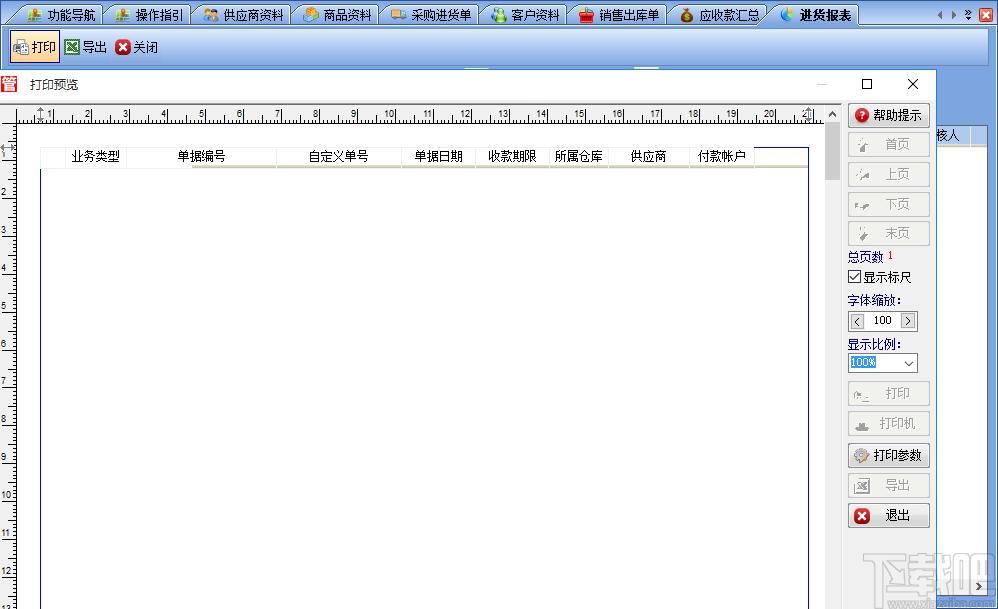Close current tab with red X at top right
The image size is (998, 609).
(x=986, y=15)
